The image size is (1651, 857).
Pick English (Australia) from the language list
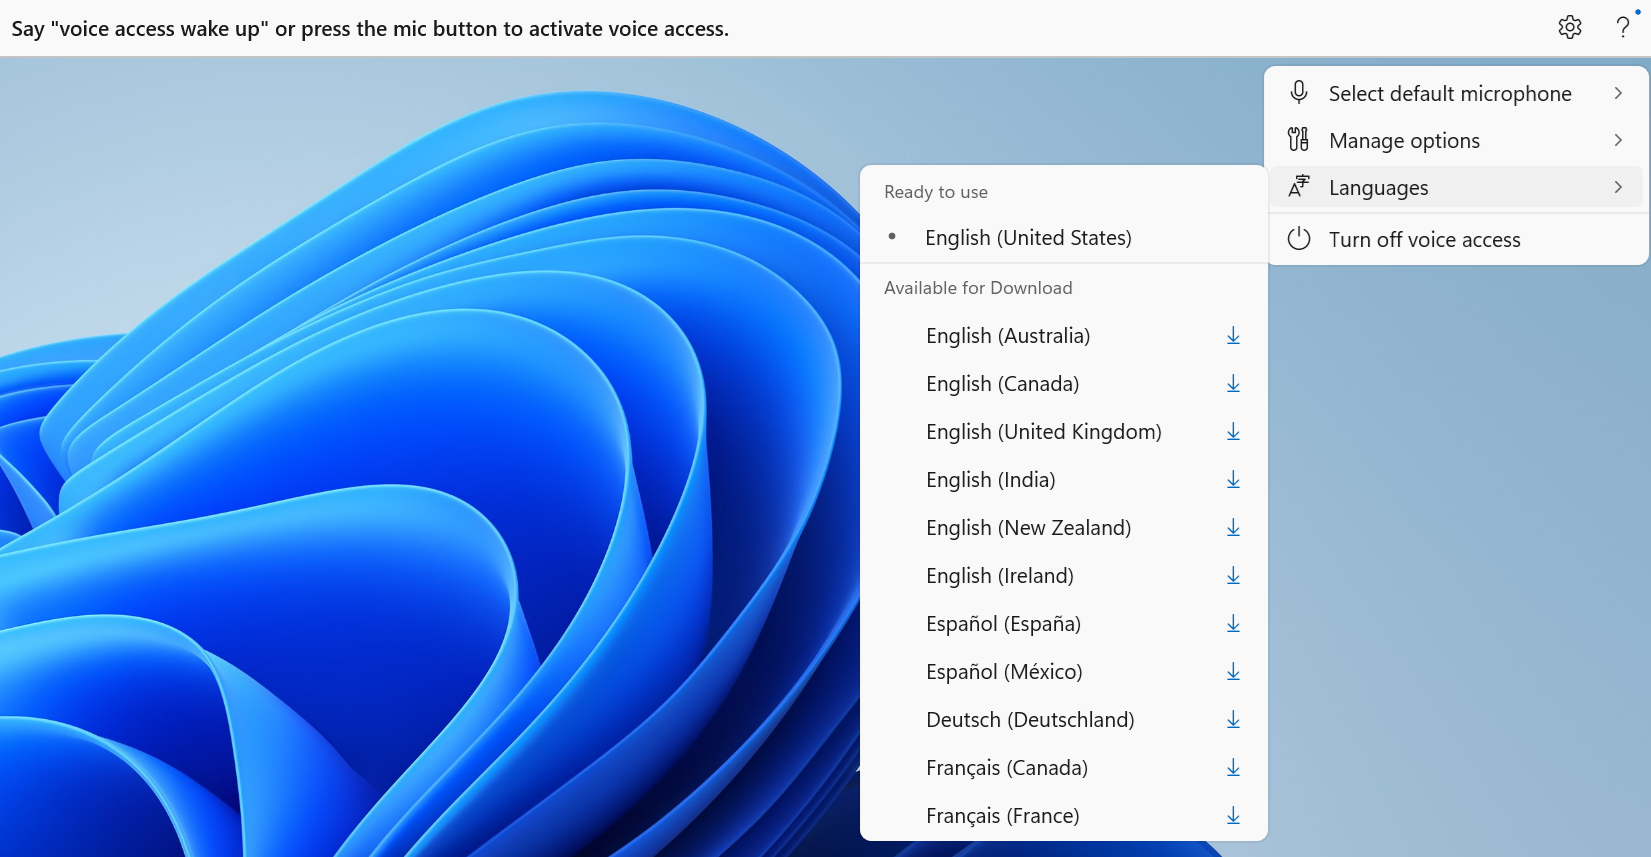point(1064,336)
